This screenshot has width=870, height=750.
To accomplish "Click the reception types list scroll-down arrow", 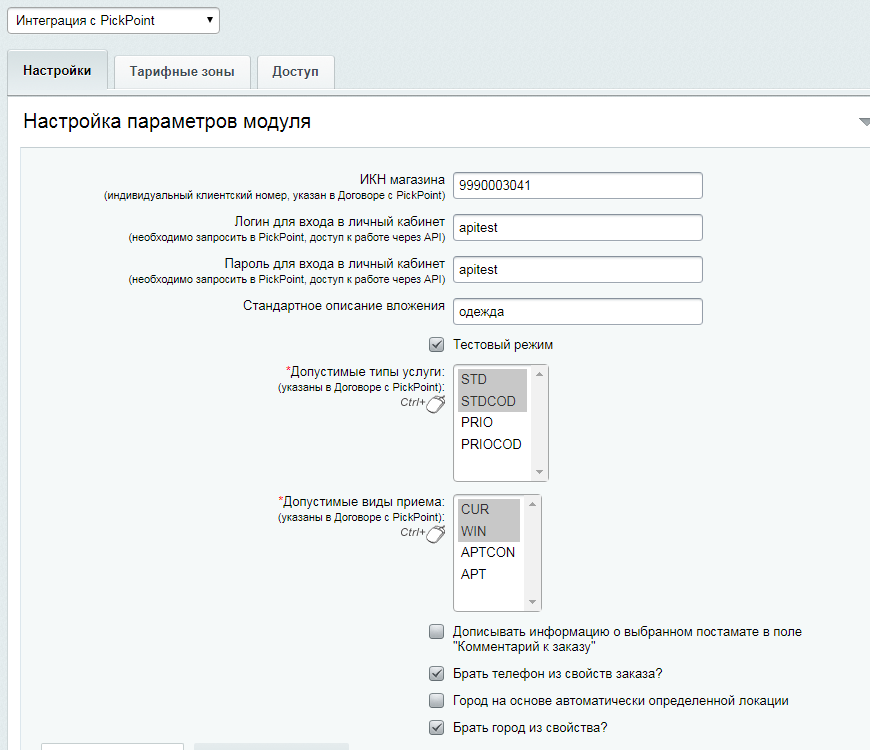I will pyautogui.click(x=533, y=602).
